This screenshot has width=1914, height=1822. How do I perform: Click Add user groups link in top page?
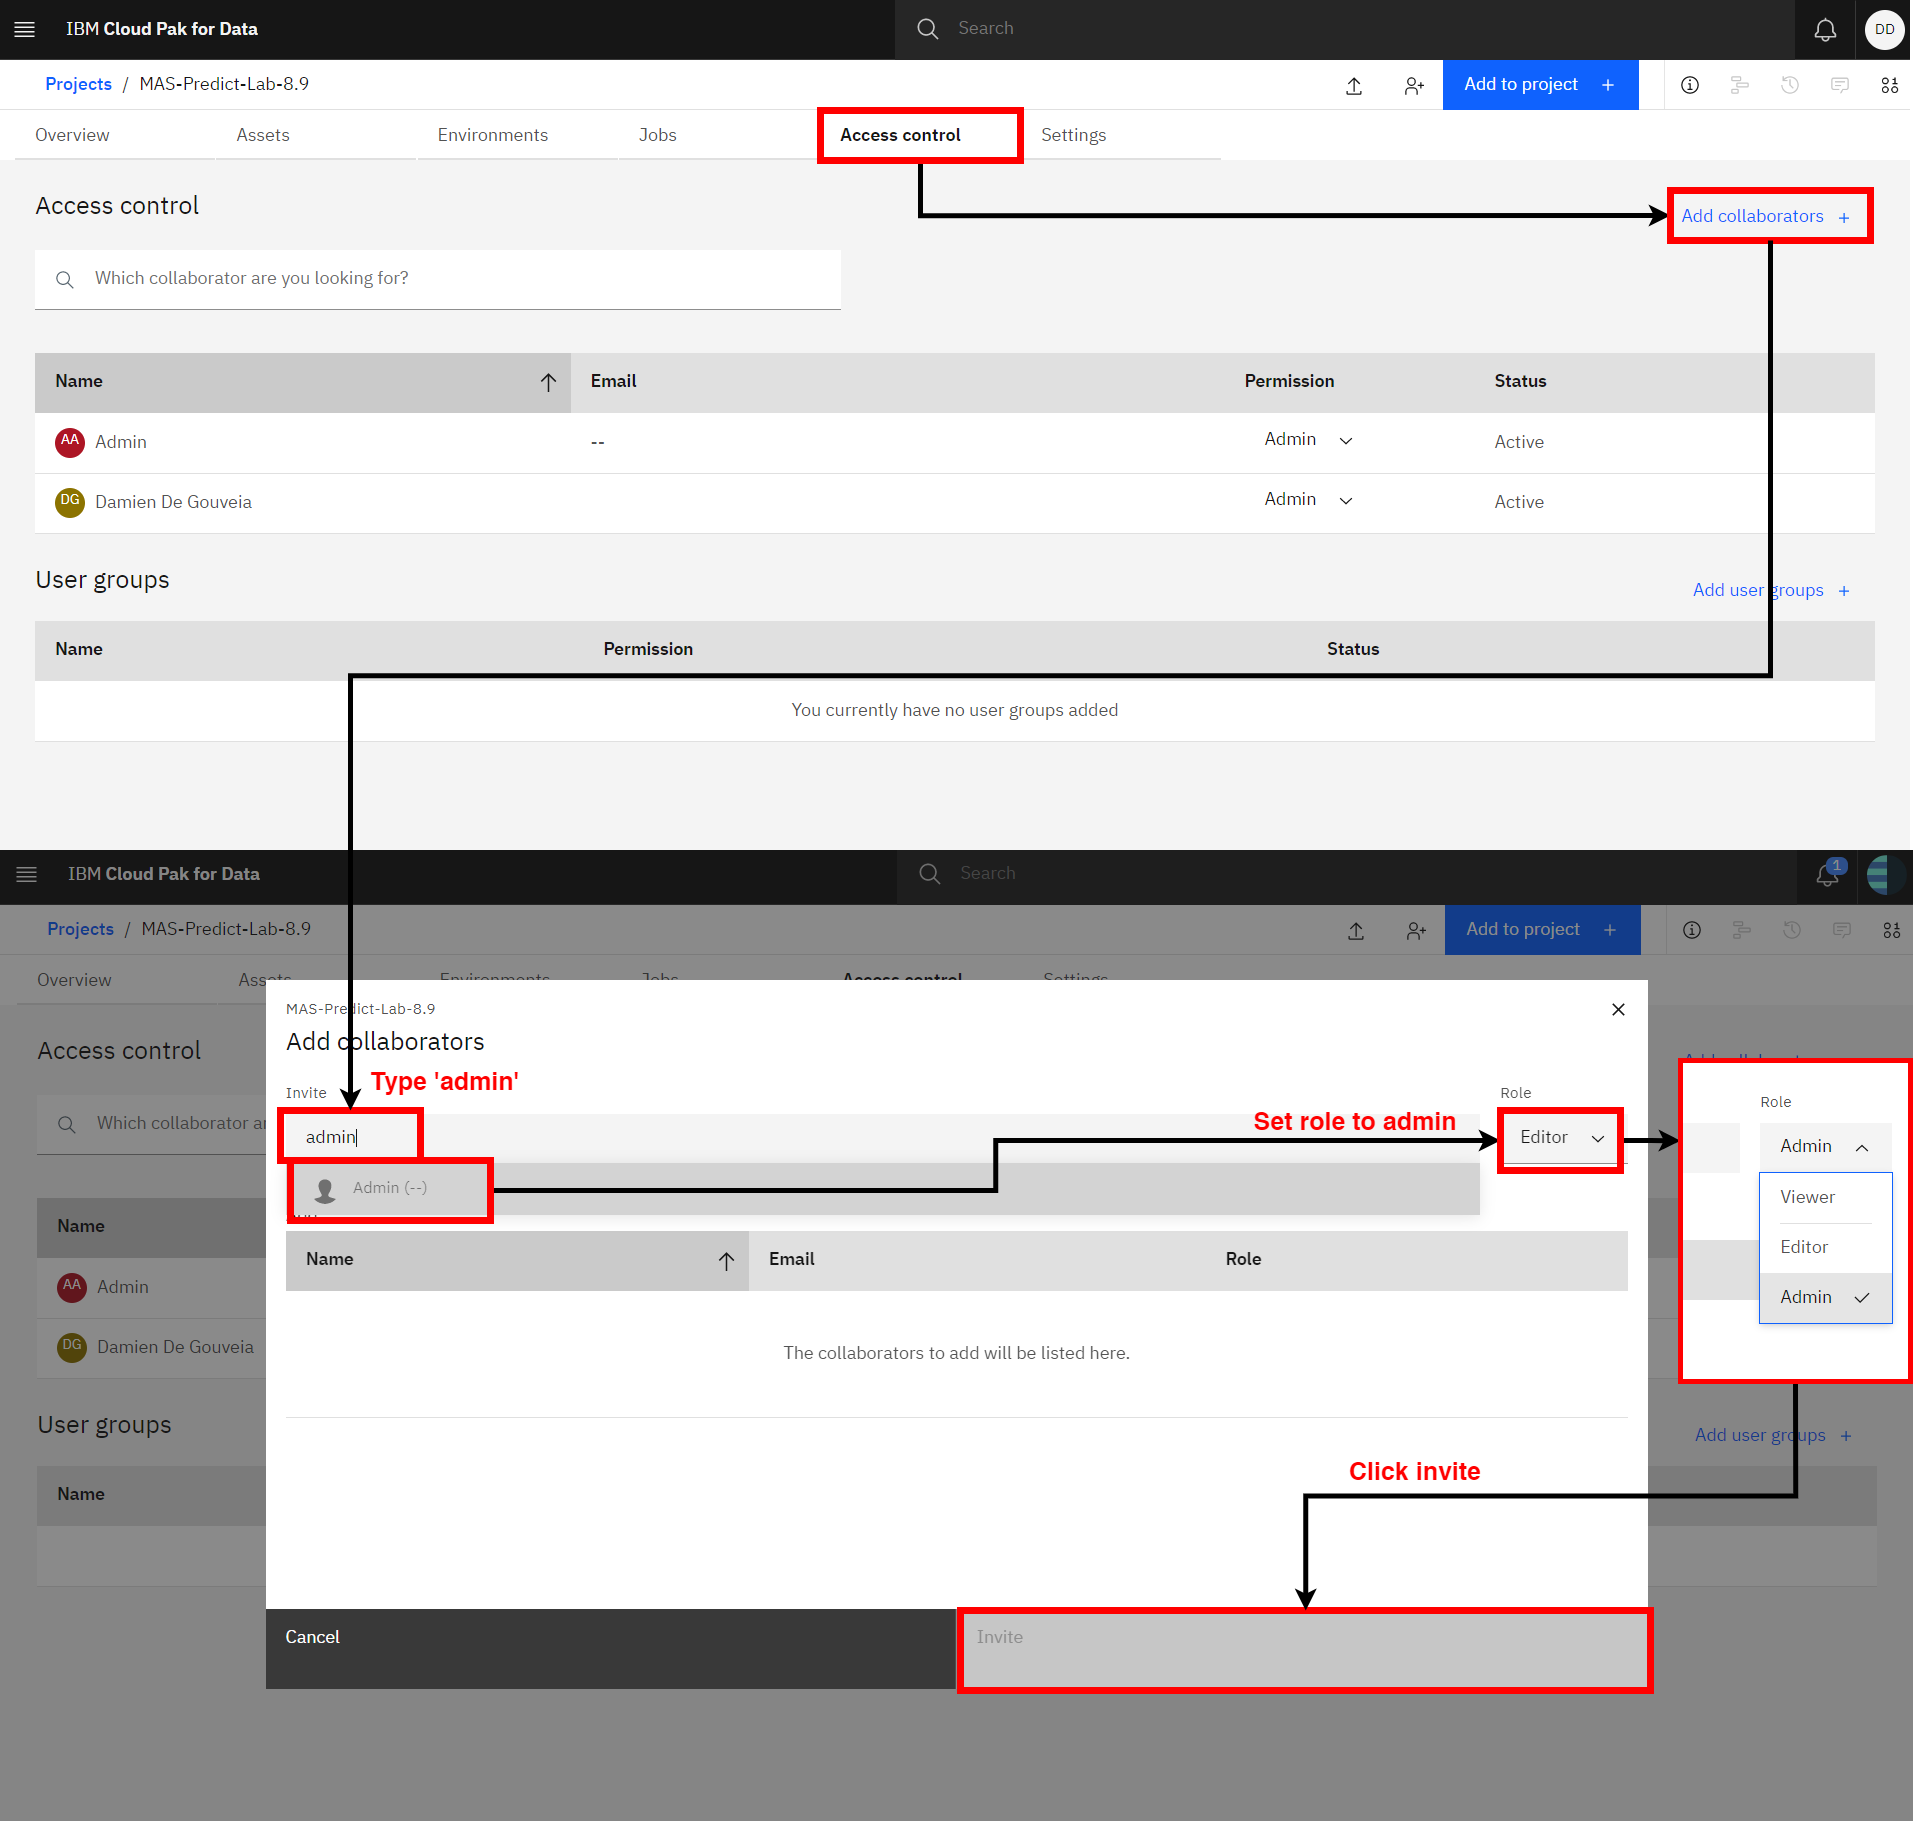pyautogui.click(x=1771, y=590)
